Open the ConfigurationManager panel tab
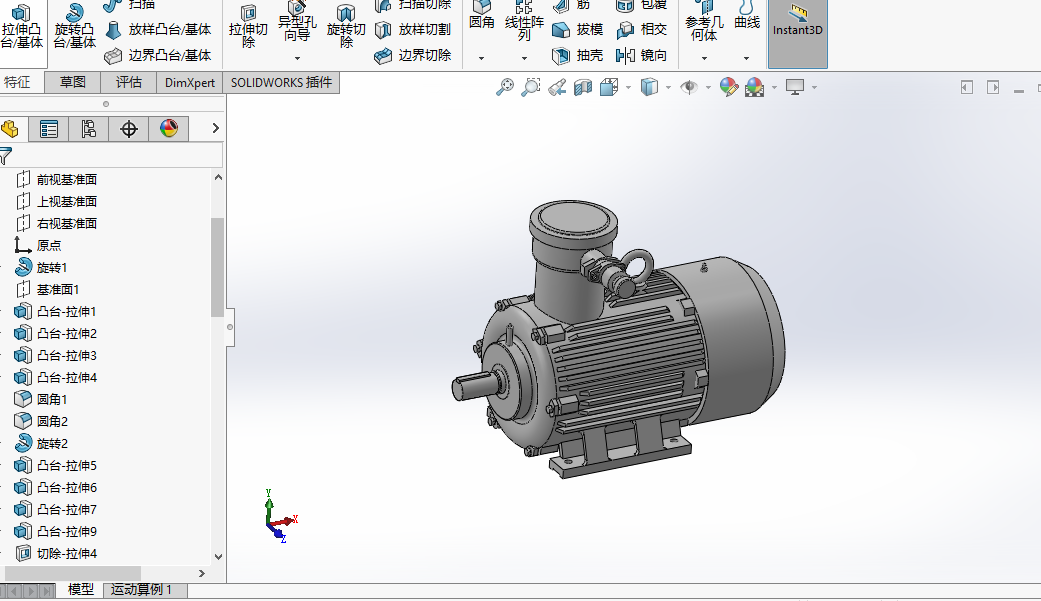This screenshot has height=601, width=1041. point(88,128)
